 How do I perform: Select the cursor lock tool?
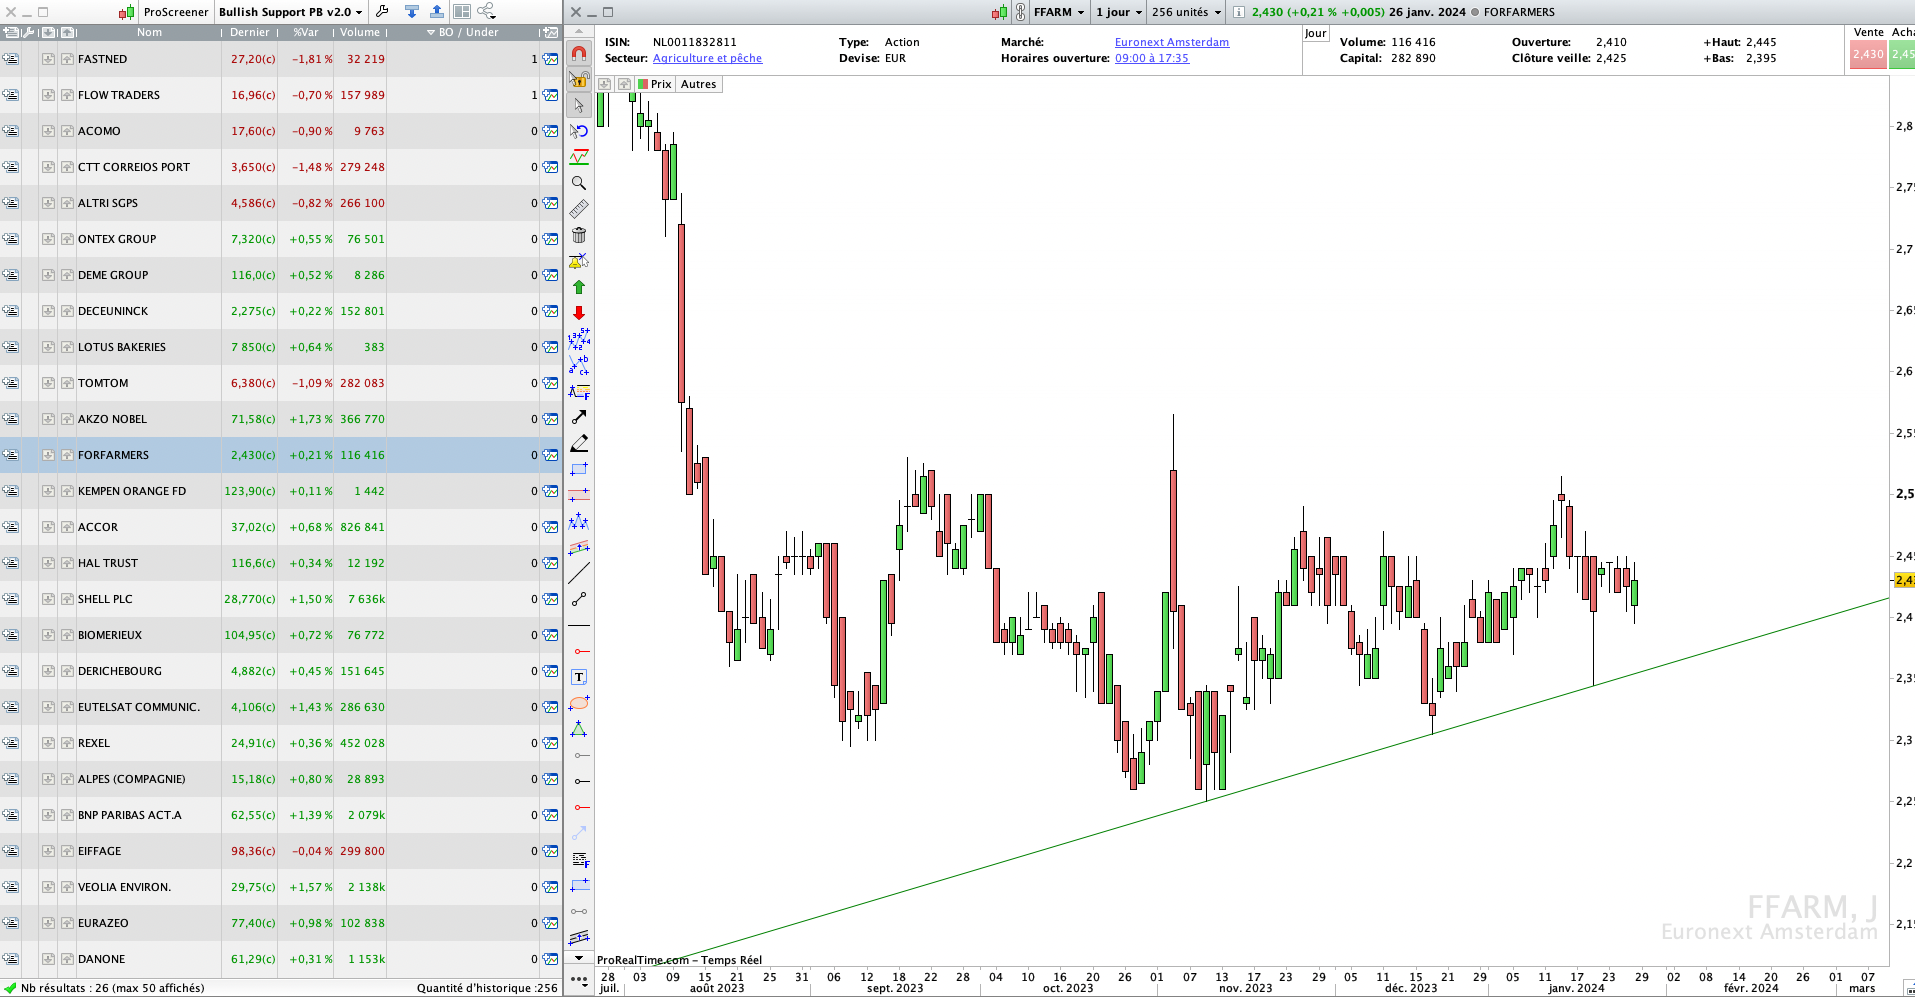[579, 79]
